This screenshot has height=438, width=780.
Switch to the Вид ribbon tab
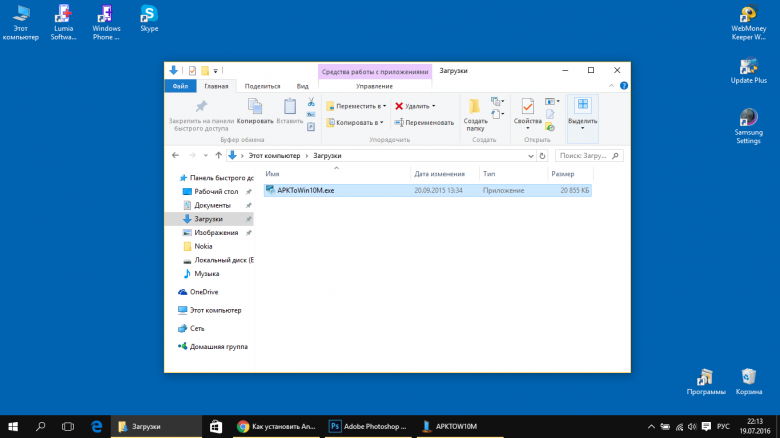pyautogui.click(x=302, y=86)
